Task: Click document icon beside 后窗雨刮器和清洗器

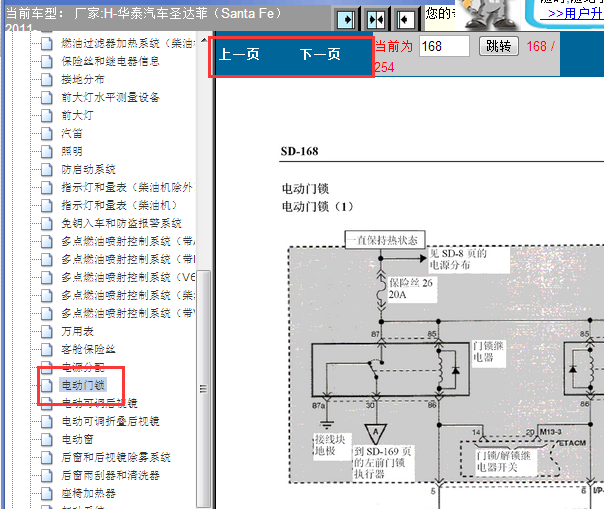Action: click(47, 475)
